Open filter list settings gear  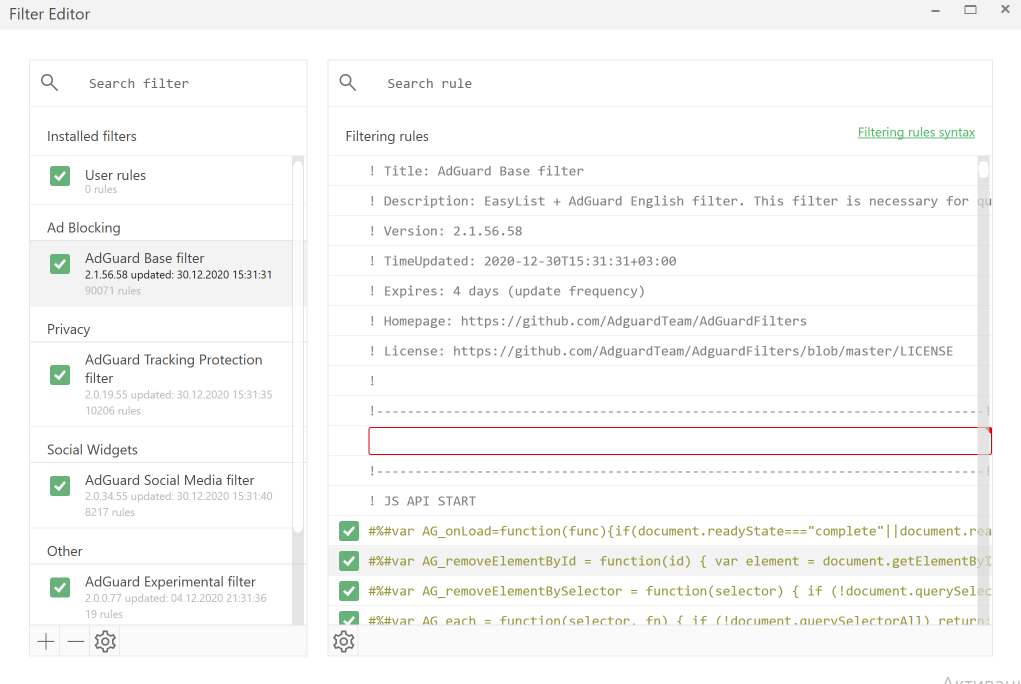click(x=105, y=642)
